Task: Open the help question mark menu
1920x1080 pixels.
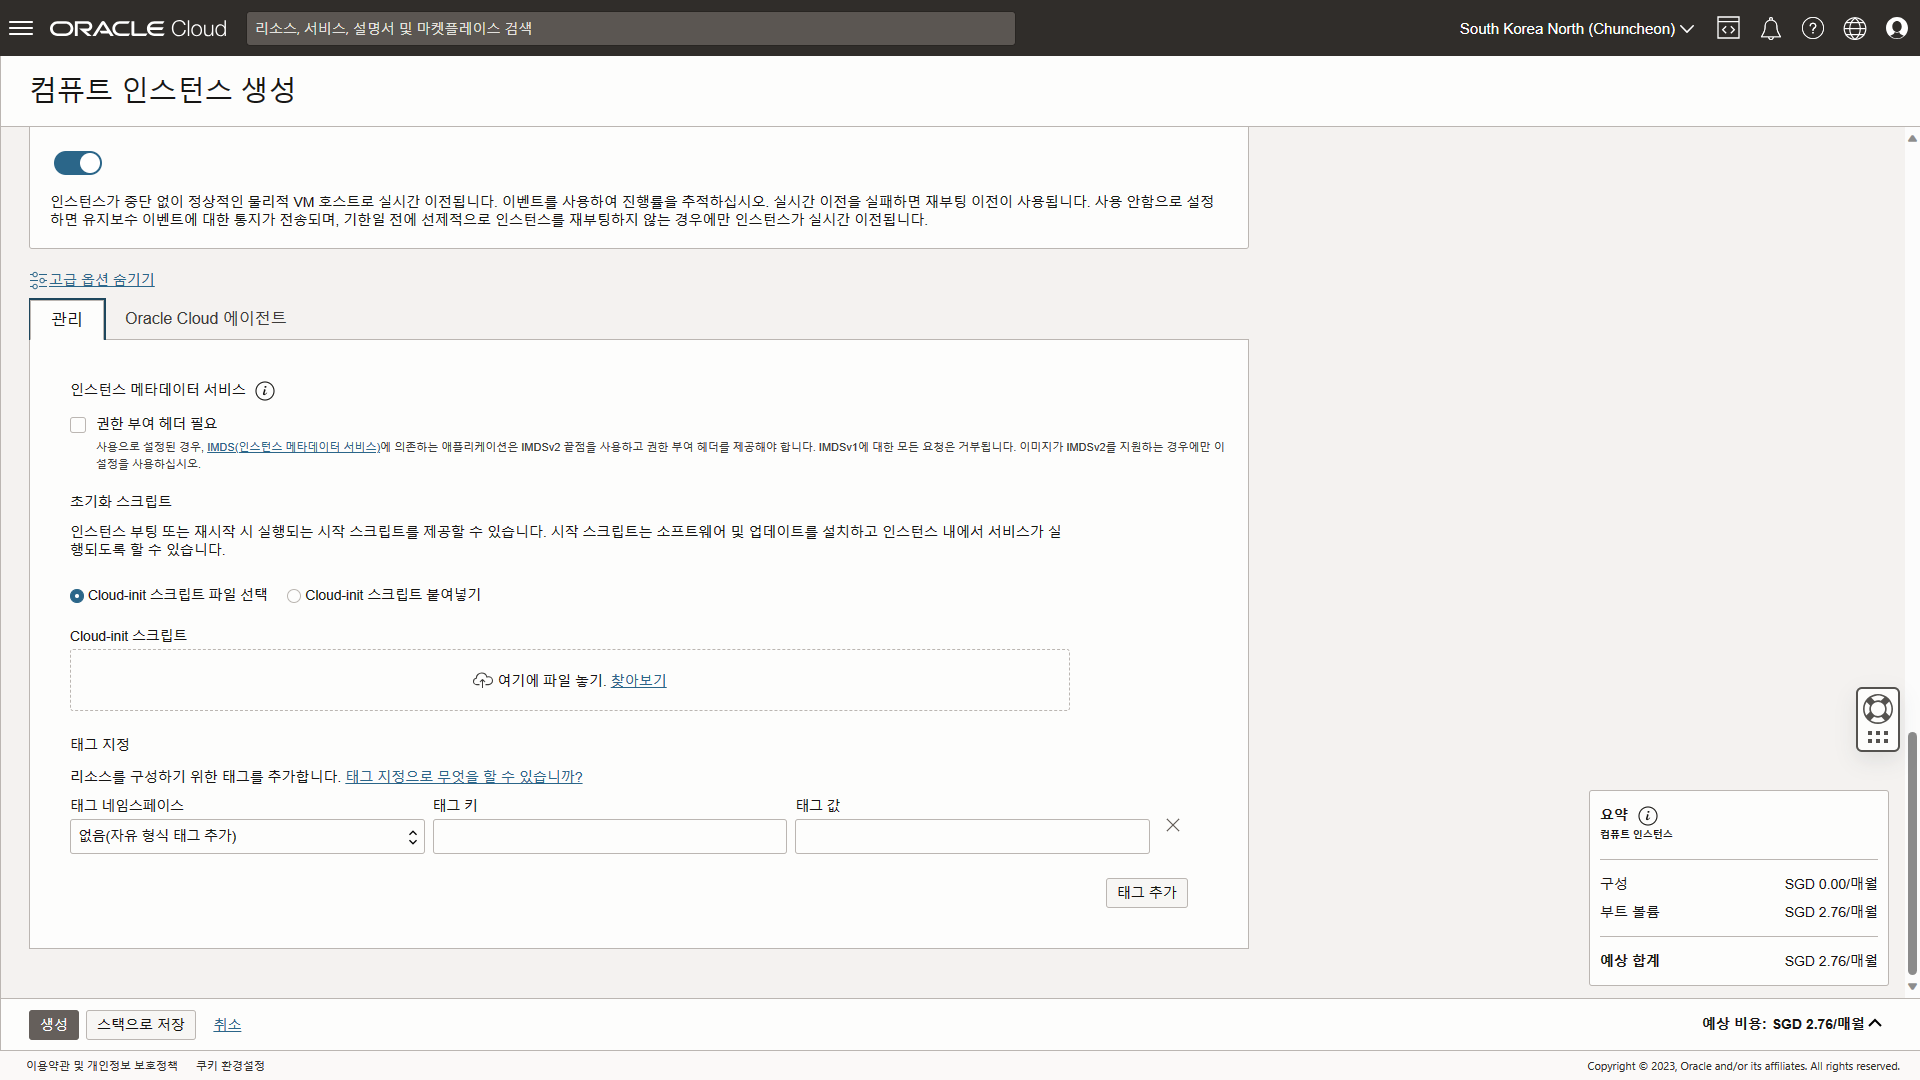Action: pyautogui.click(x=1812, y=28)
